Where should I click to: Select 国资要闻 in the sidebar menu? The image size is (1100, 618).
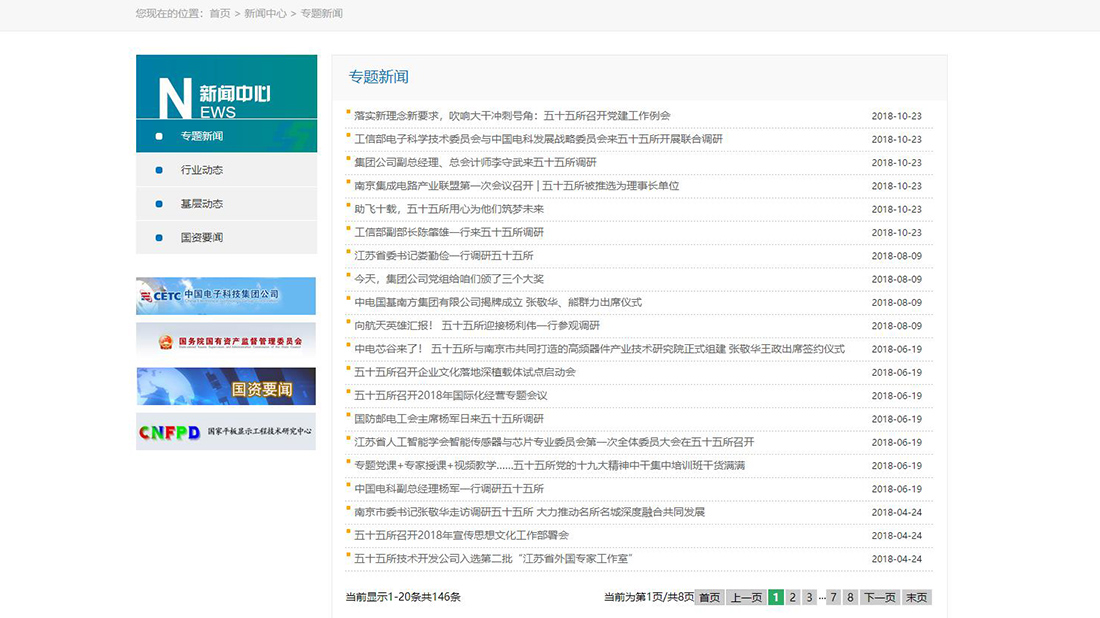tap(226, 237)
